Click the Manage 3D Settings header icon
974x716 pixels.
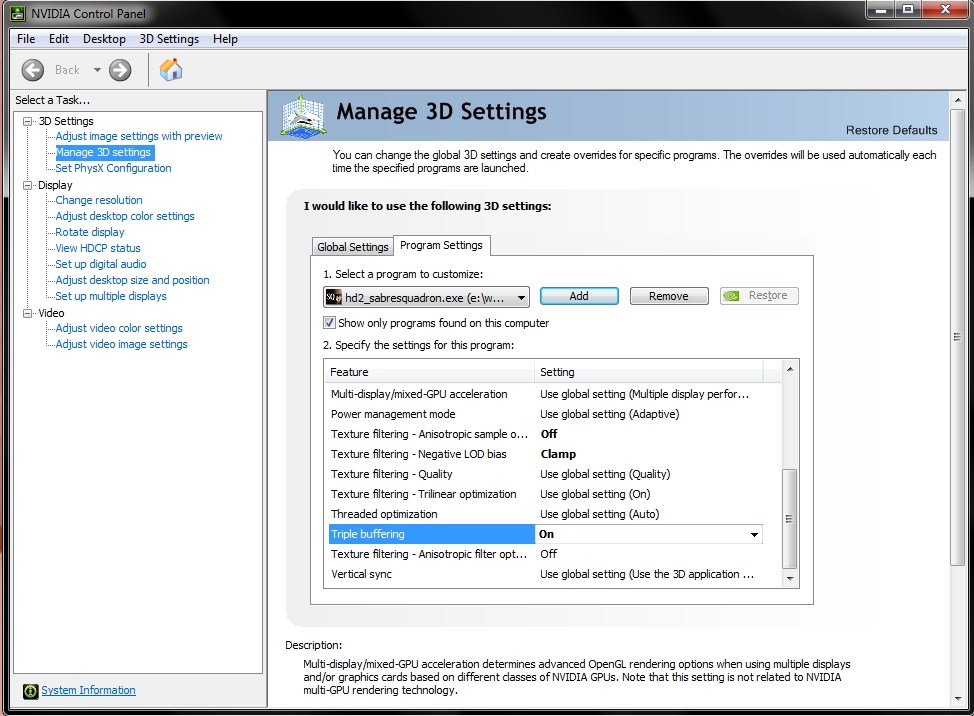pyautogui.click(x=303, y=115)
